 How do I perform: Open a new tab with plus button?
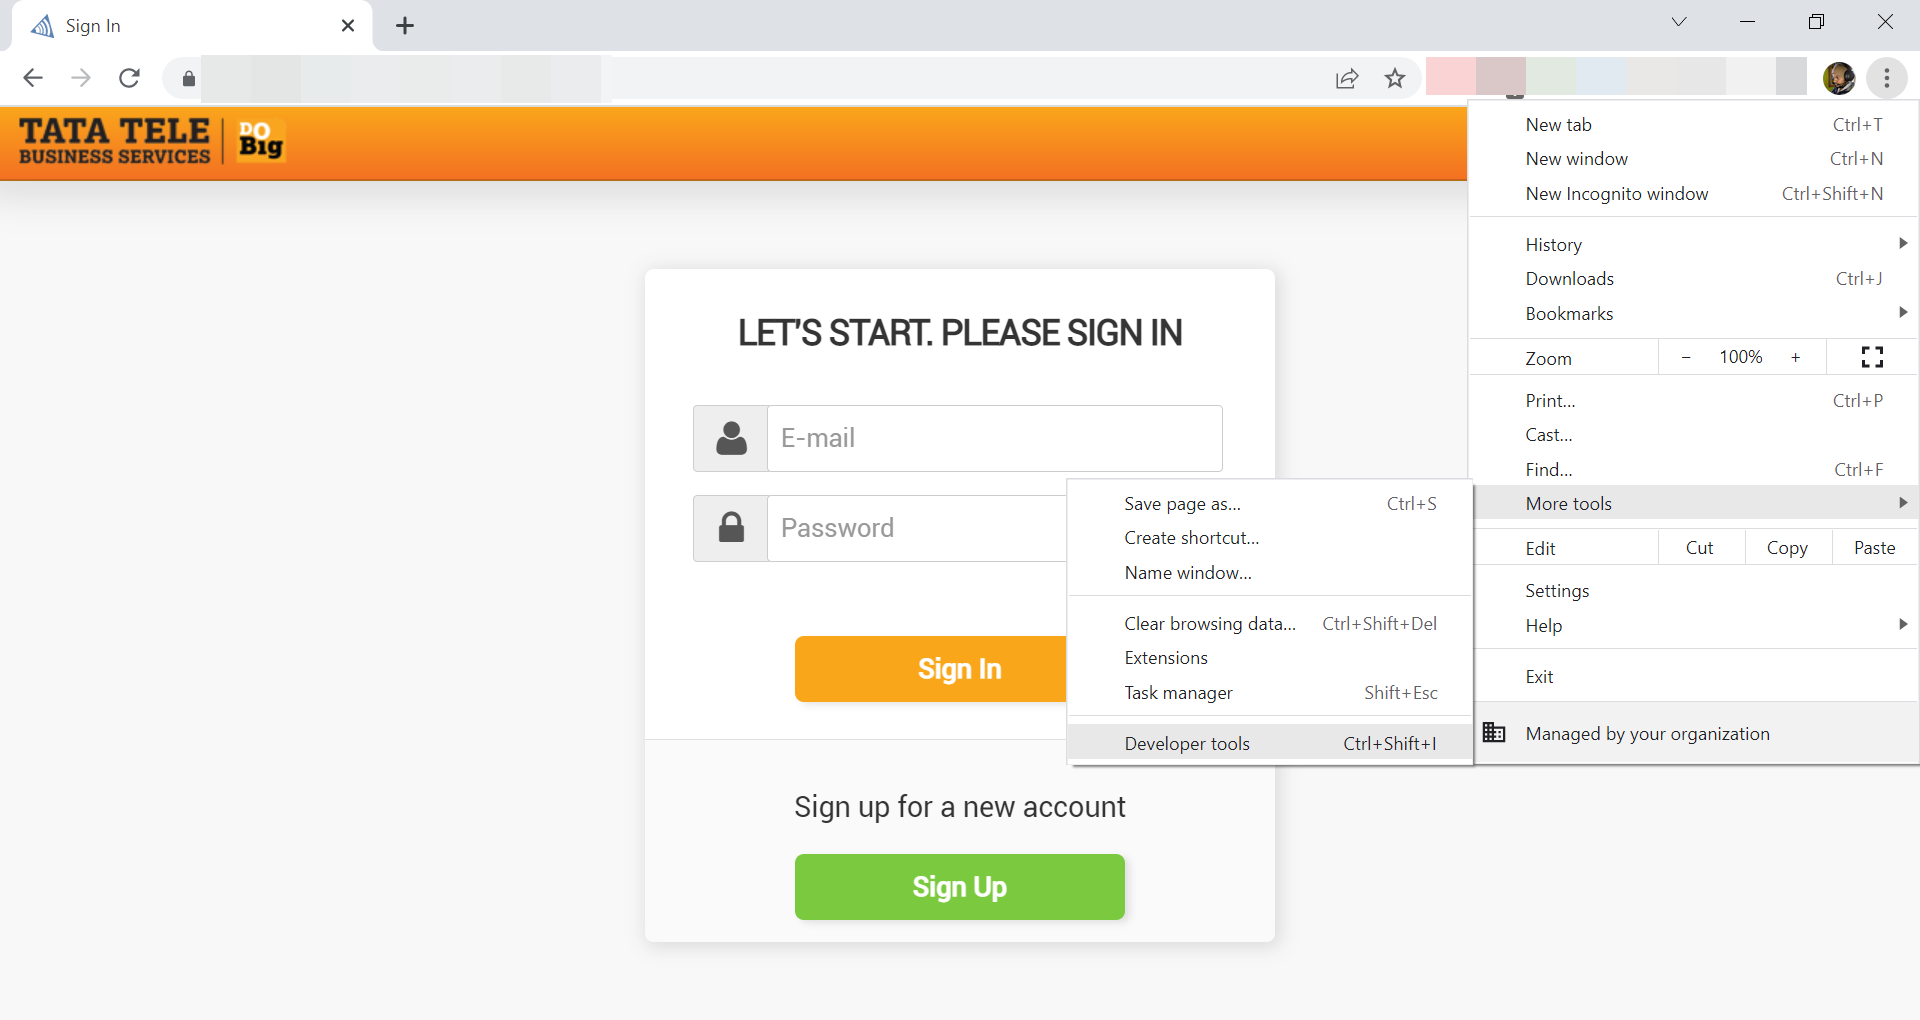tap(405, 26)
